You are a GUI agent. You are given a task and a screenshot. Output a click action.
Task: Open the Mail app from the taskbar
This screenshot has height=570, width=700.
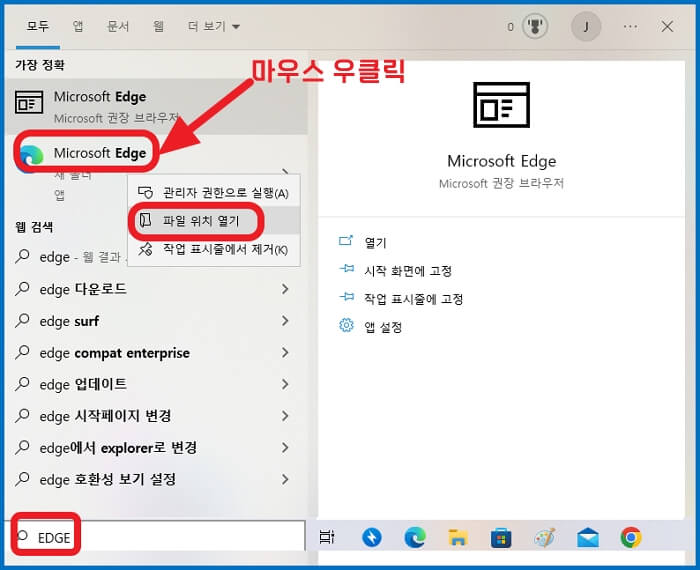tap(588, 537)
